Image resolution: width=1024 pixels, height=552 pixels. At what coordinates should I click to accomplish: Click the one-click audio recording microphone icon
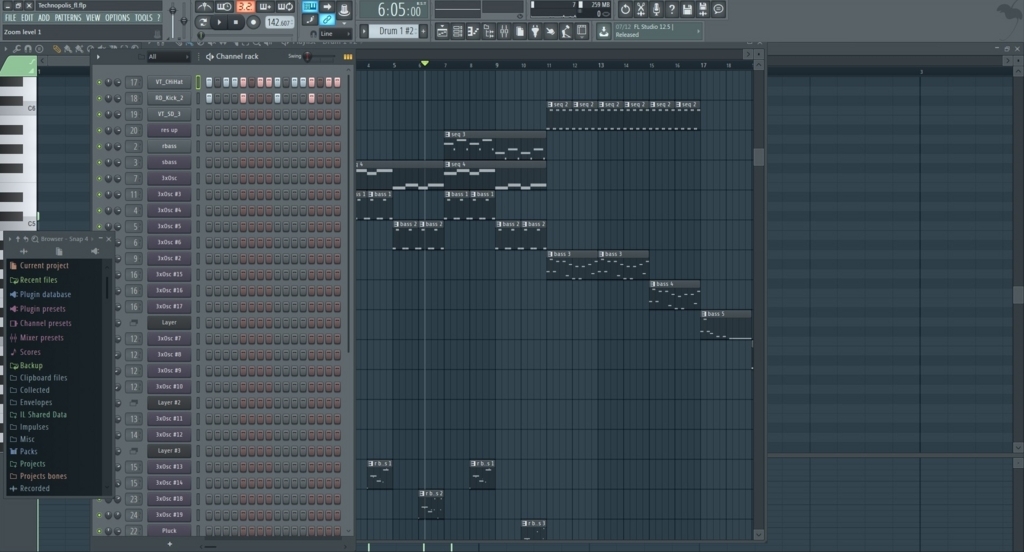point(656,9)
